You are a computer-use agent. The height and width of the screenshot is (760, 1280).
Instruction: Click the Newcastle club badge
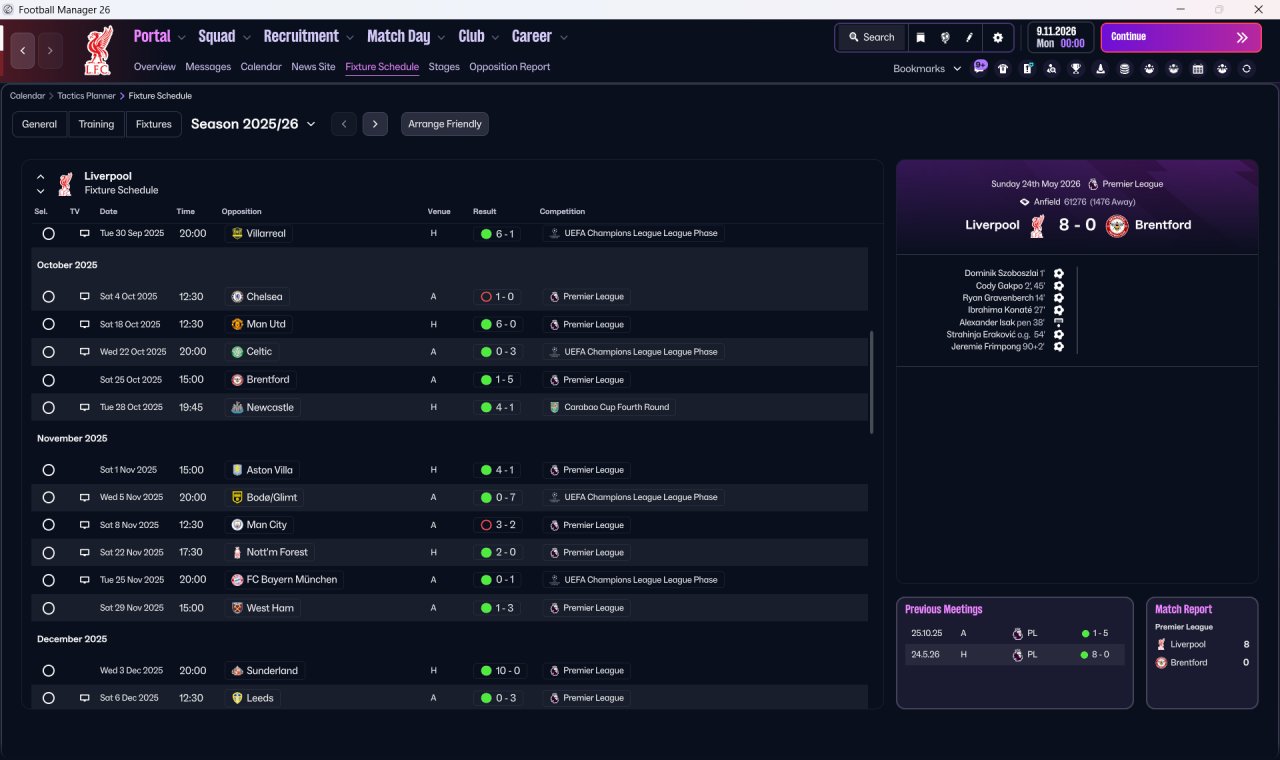(237, 408)
